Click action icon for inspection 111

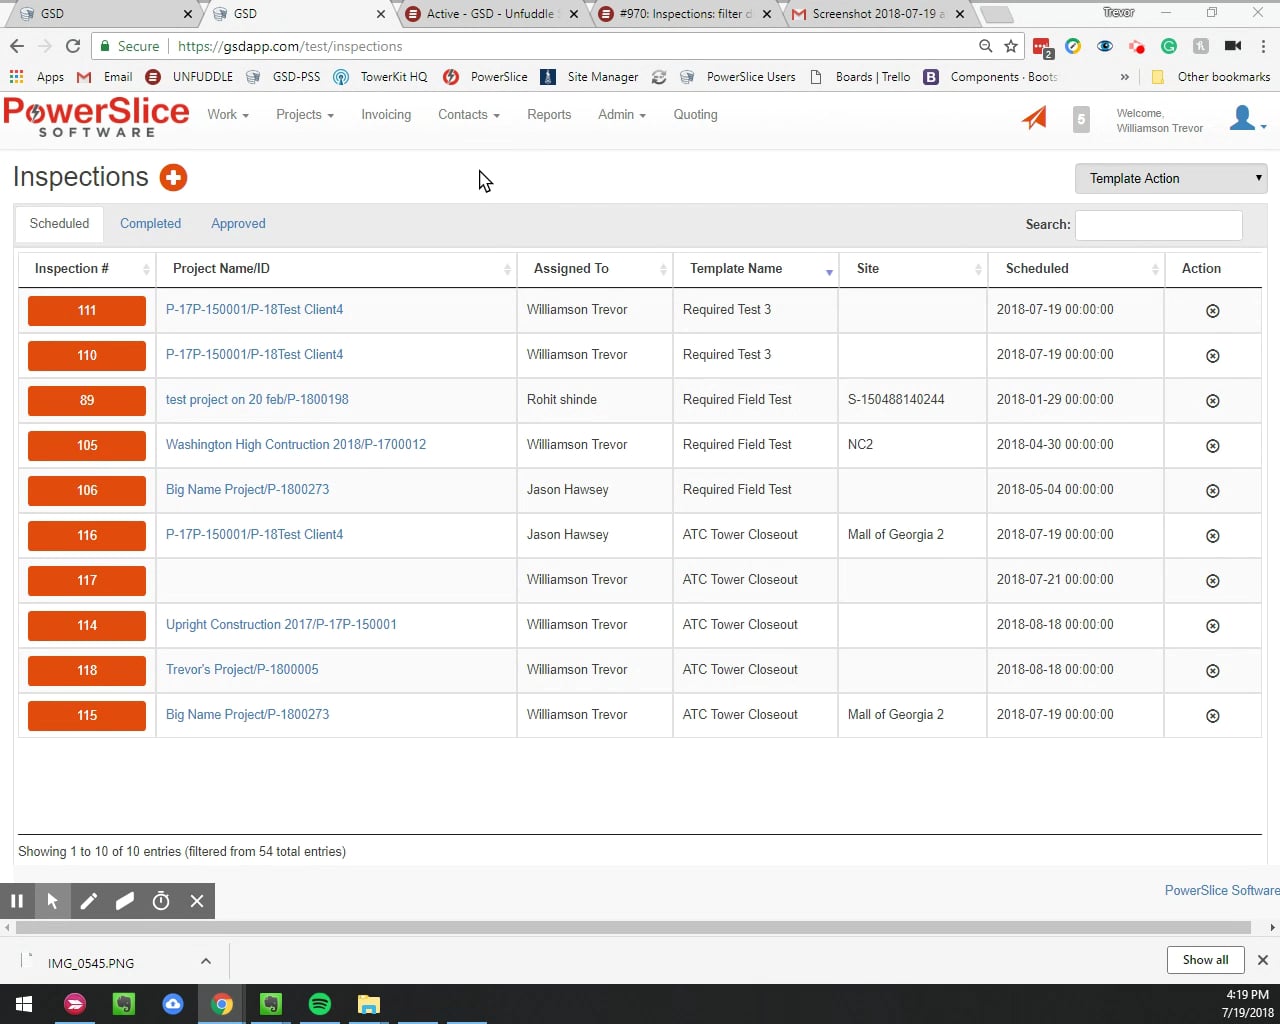point(1212,311)
